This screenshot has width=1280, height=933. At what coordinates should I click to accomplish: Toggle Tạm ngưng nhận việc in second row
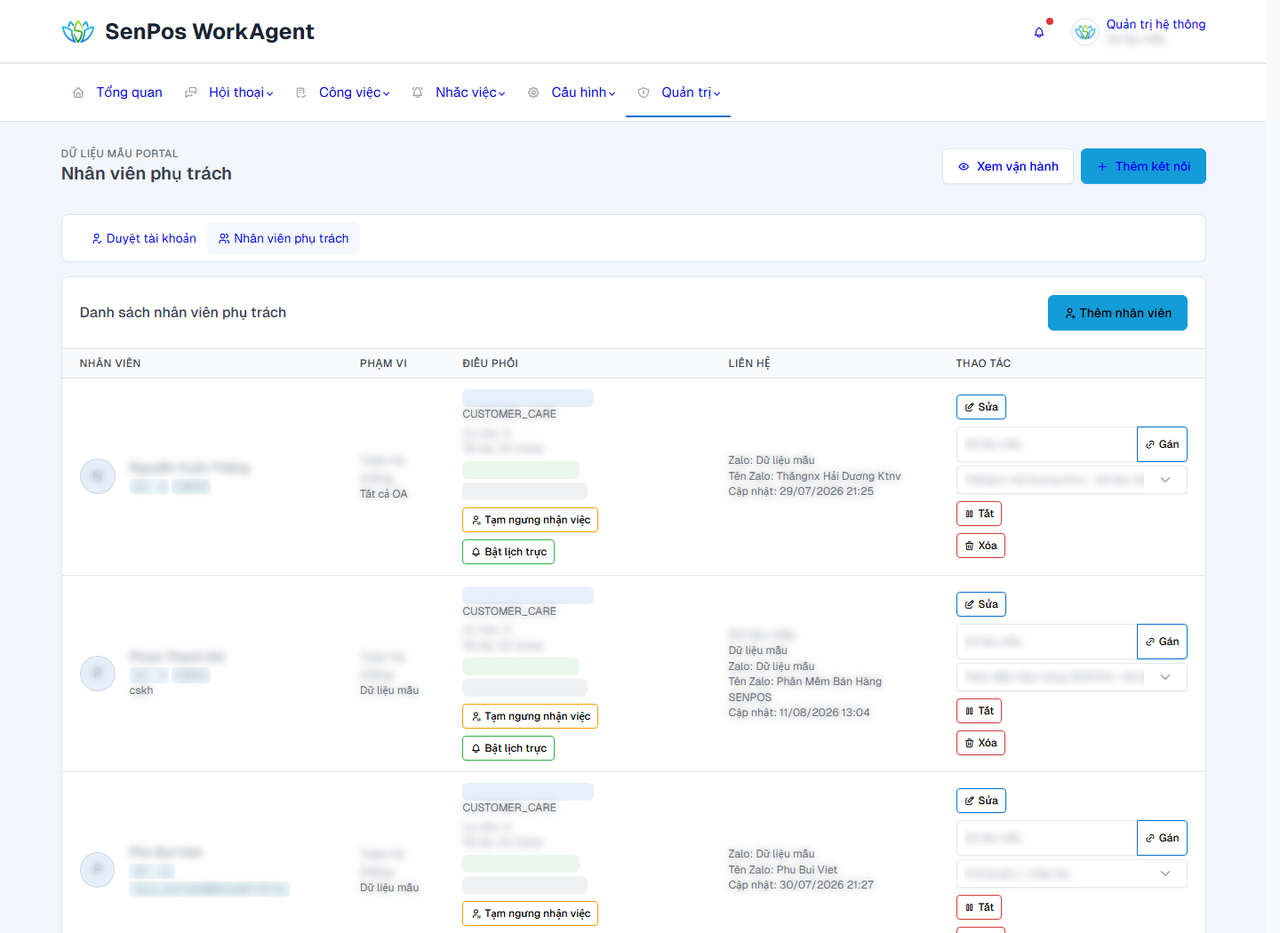(530, 716)
